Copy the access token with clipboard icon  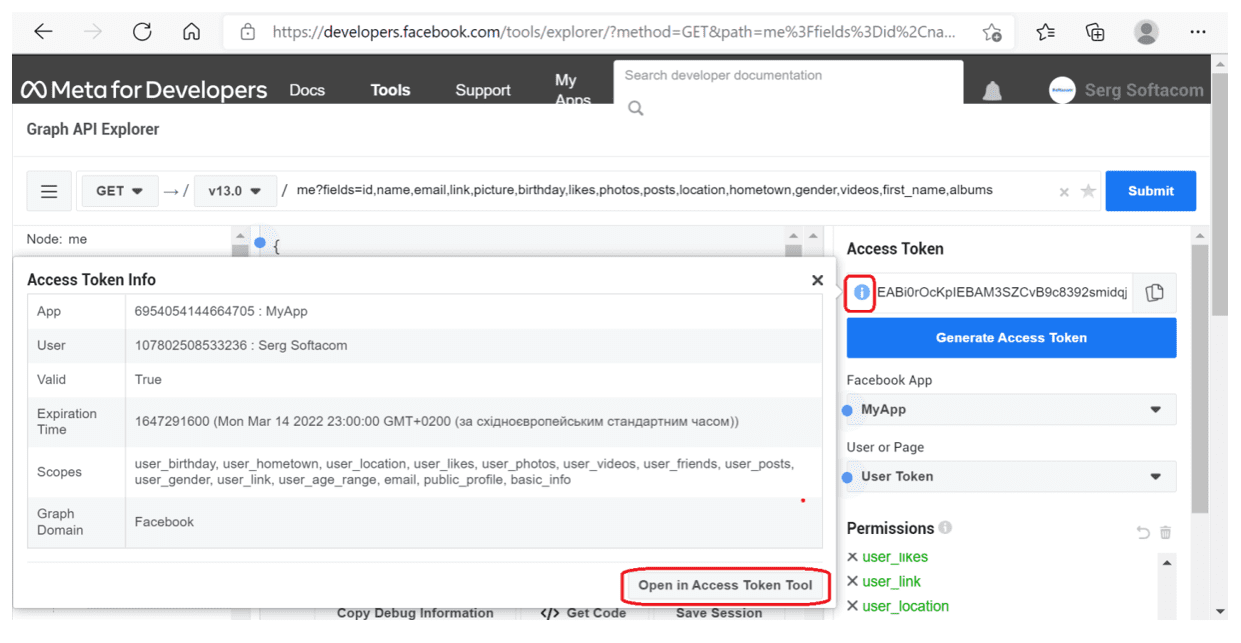(1154, 293)
